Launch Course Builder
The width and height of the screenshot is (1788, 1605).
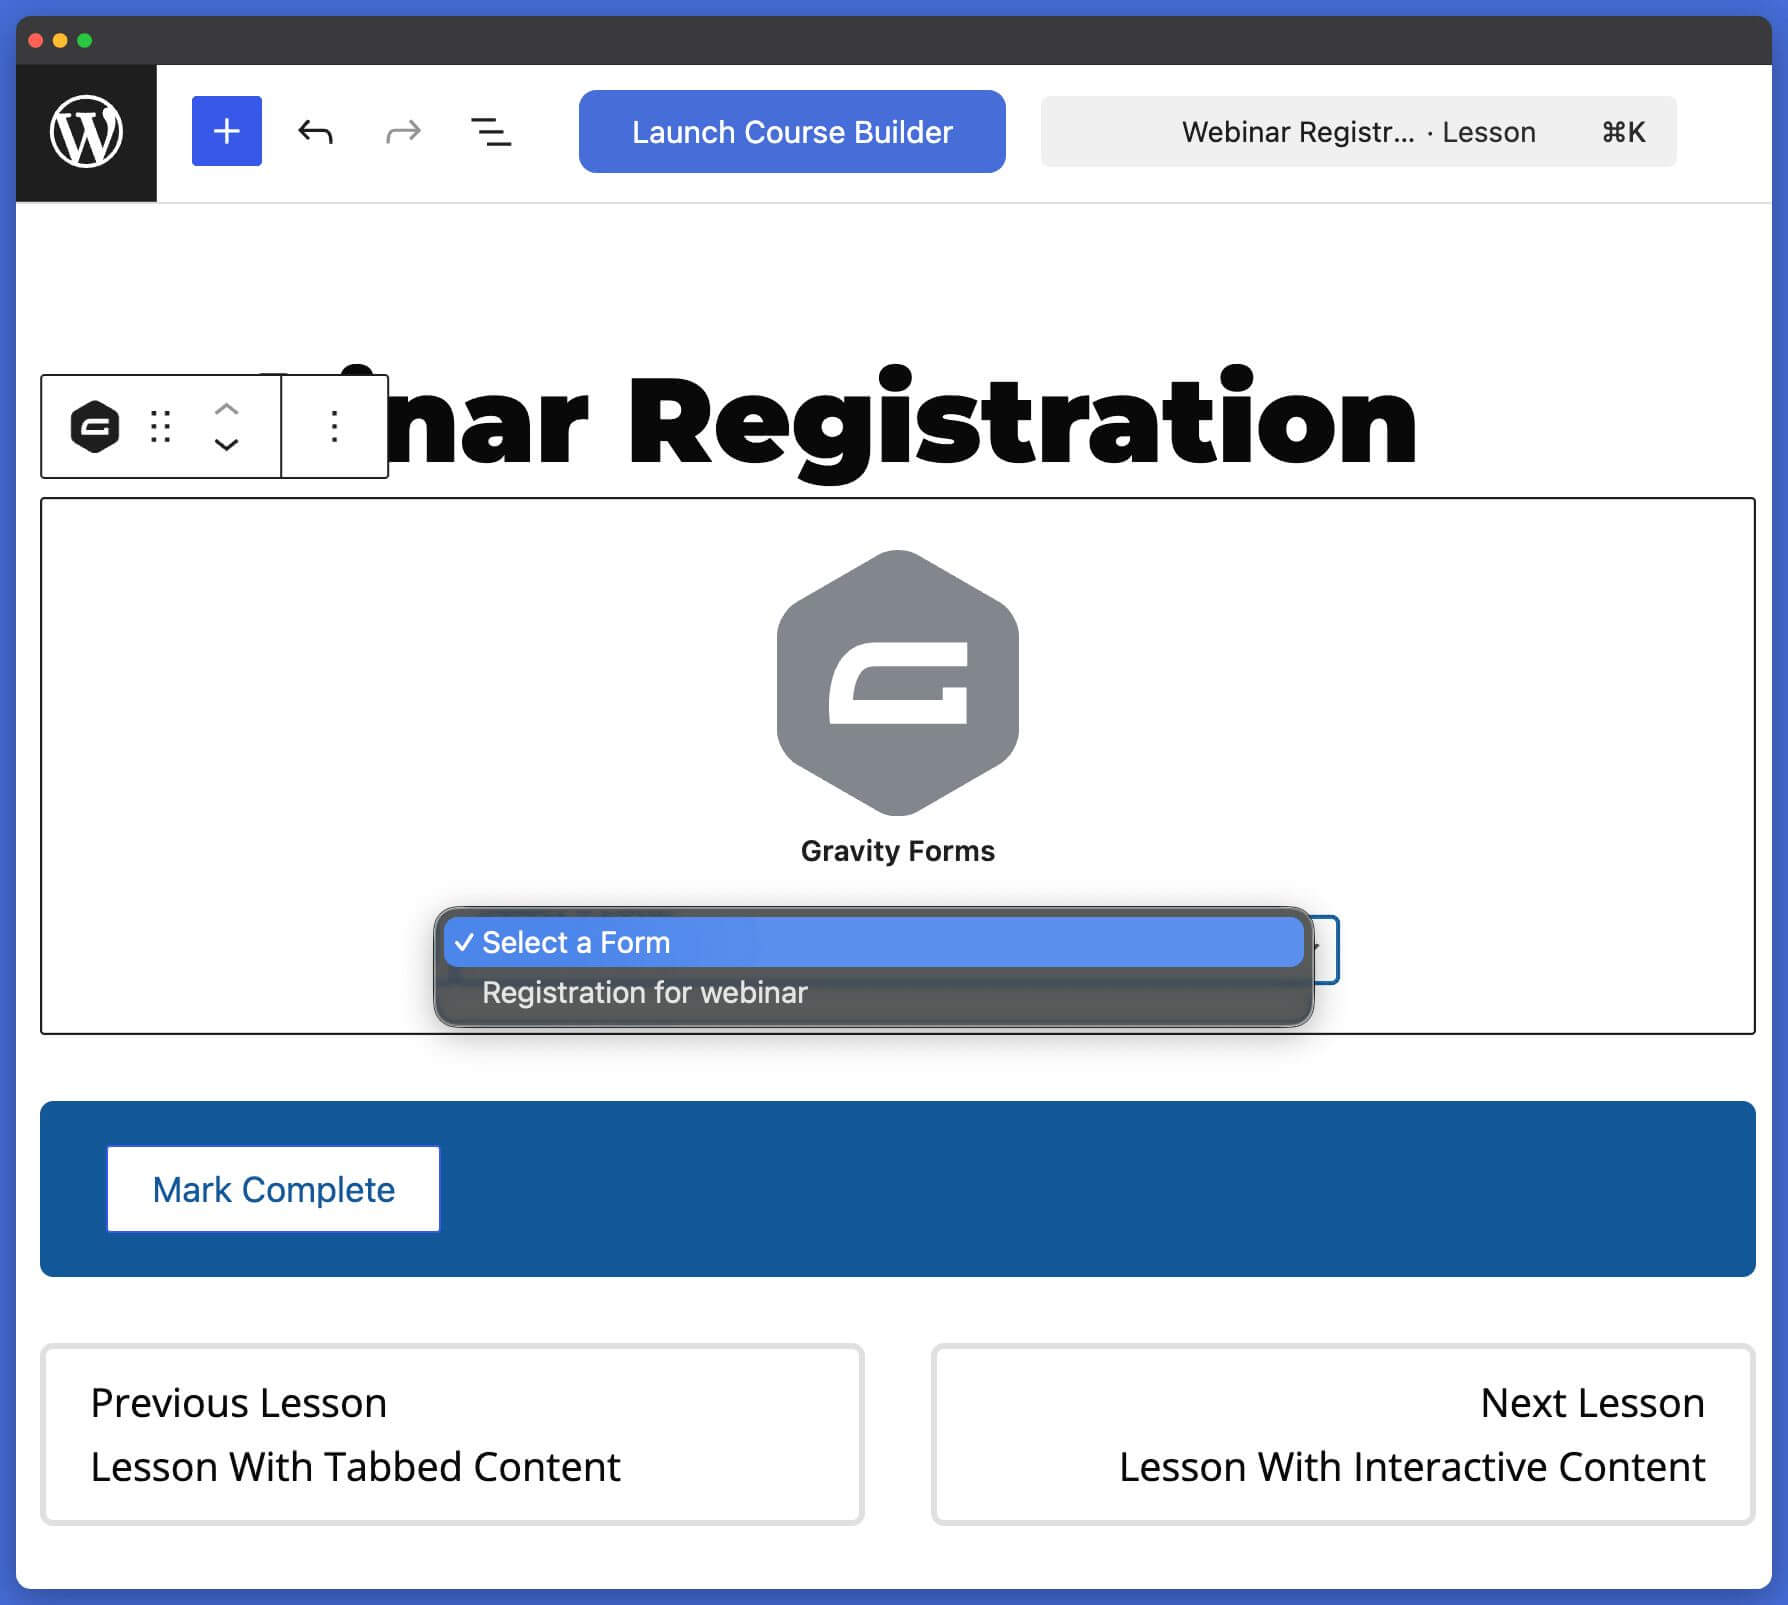[x=792, y=131]
